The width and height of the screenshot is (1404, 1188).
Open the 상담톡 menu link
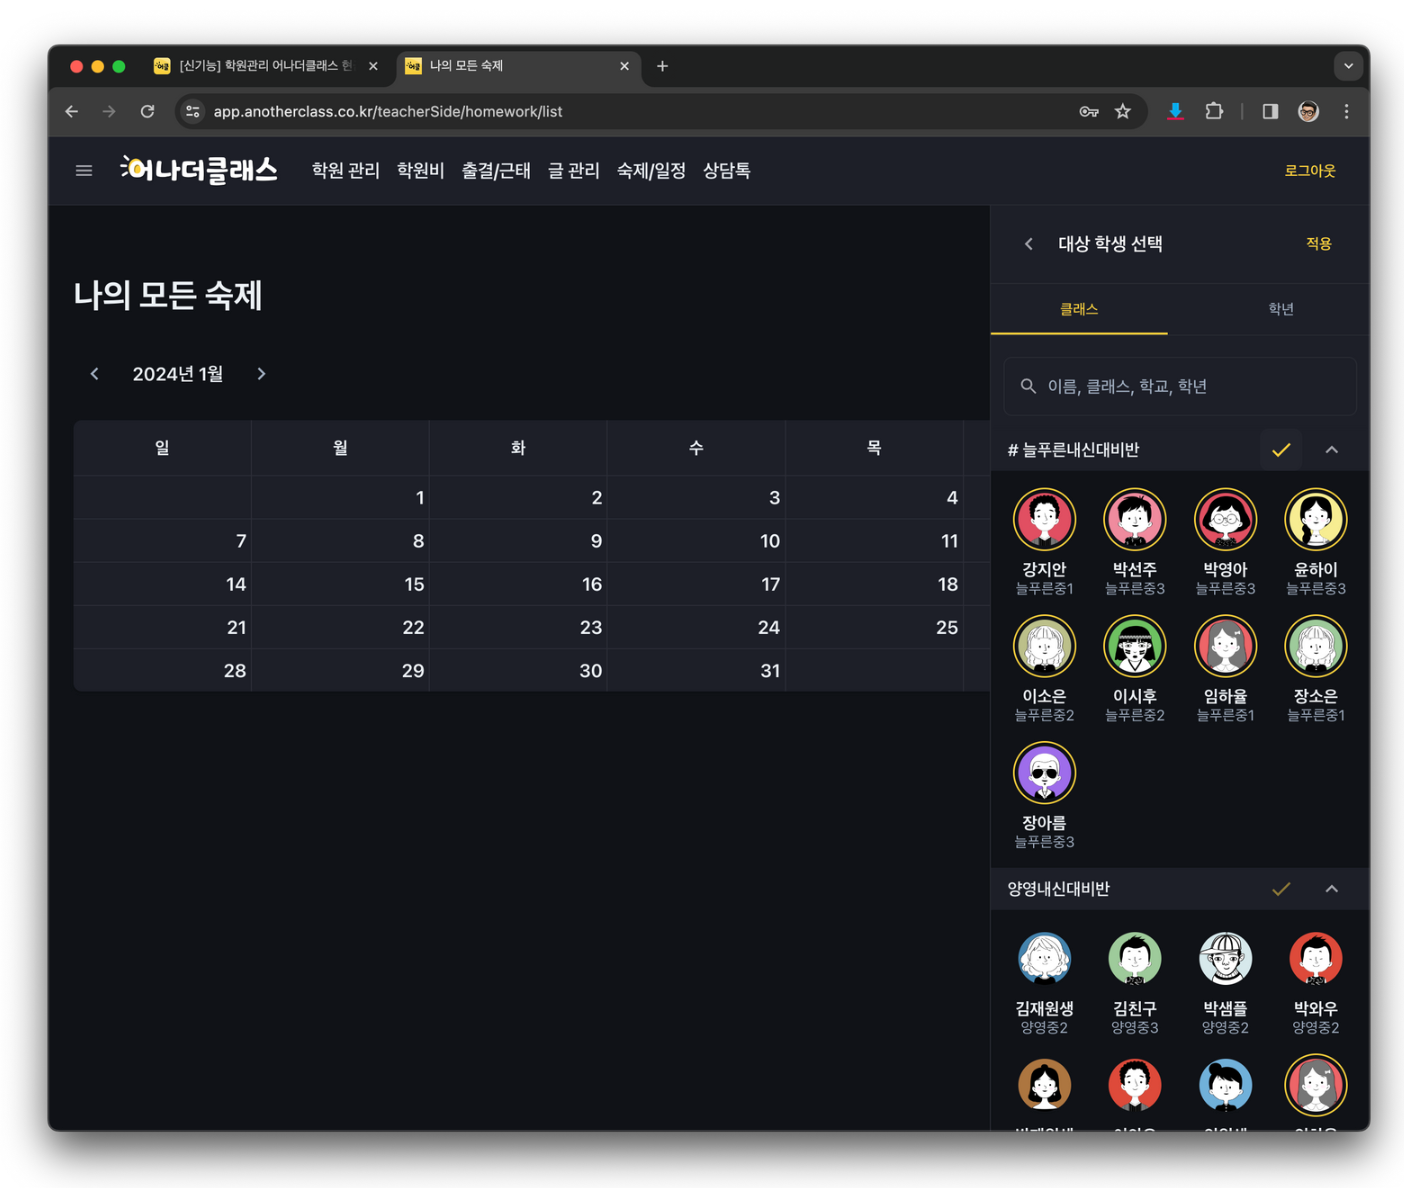(x=727, y=171)
